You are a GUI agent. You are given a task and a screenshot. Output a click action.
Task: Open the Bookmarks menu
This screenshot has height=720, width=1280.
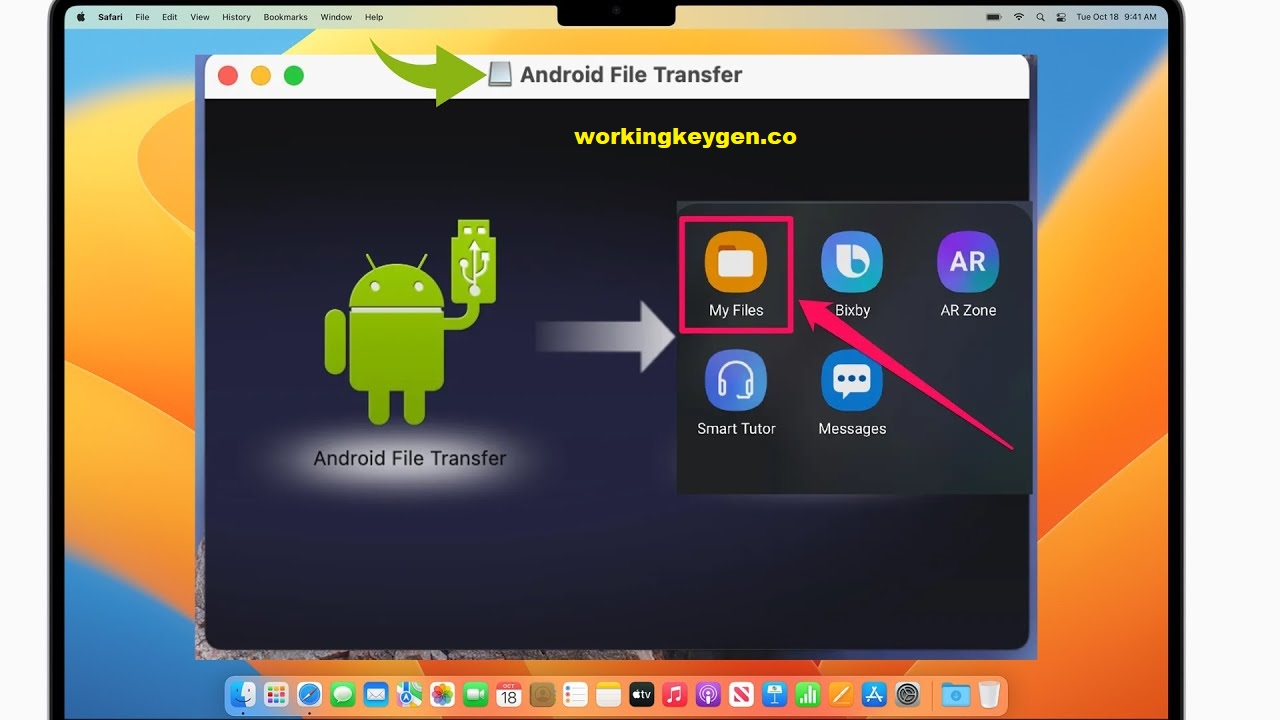285,17
